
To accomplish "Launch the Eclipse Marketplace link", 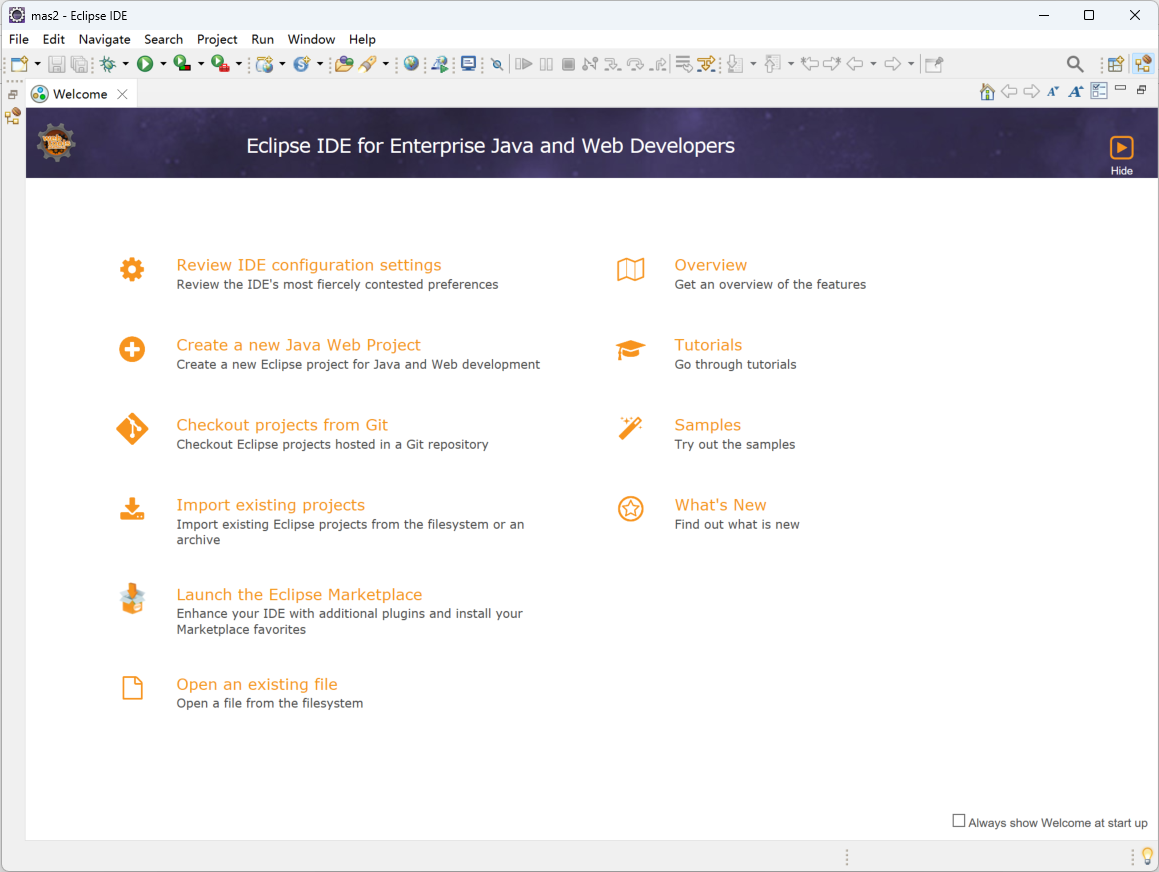I will coord(299,594).
